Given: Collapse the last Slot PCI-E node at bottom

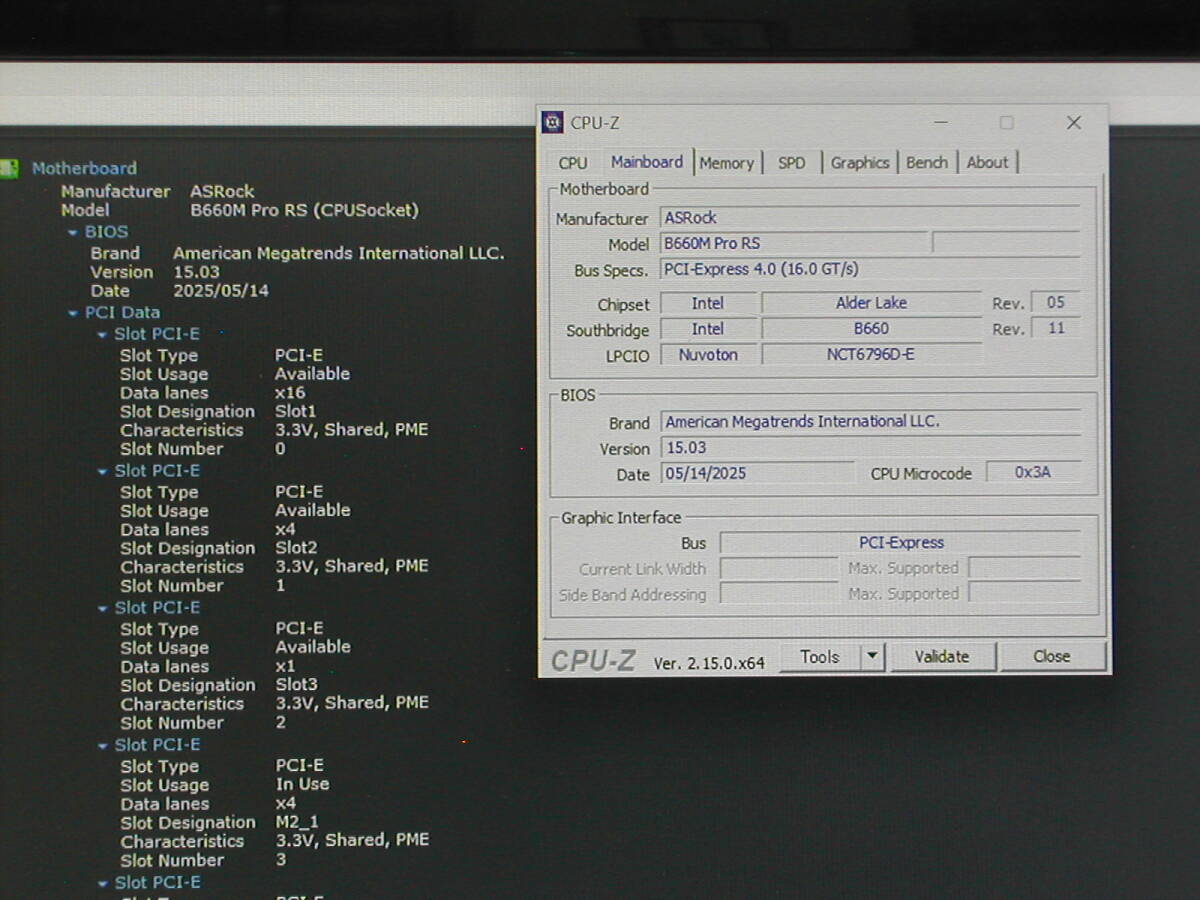Looking at the screenshot, I should pos(102,883).
